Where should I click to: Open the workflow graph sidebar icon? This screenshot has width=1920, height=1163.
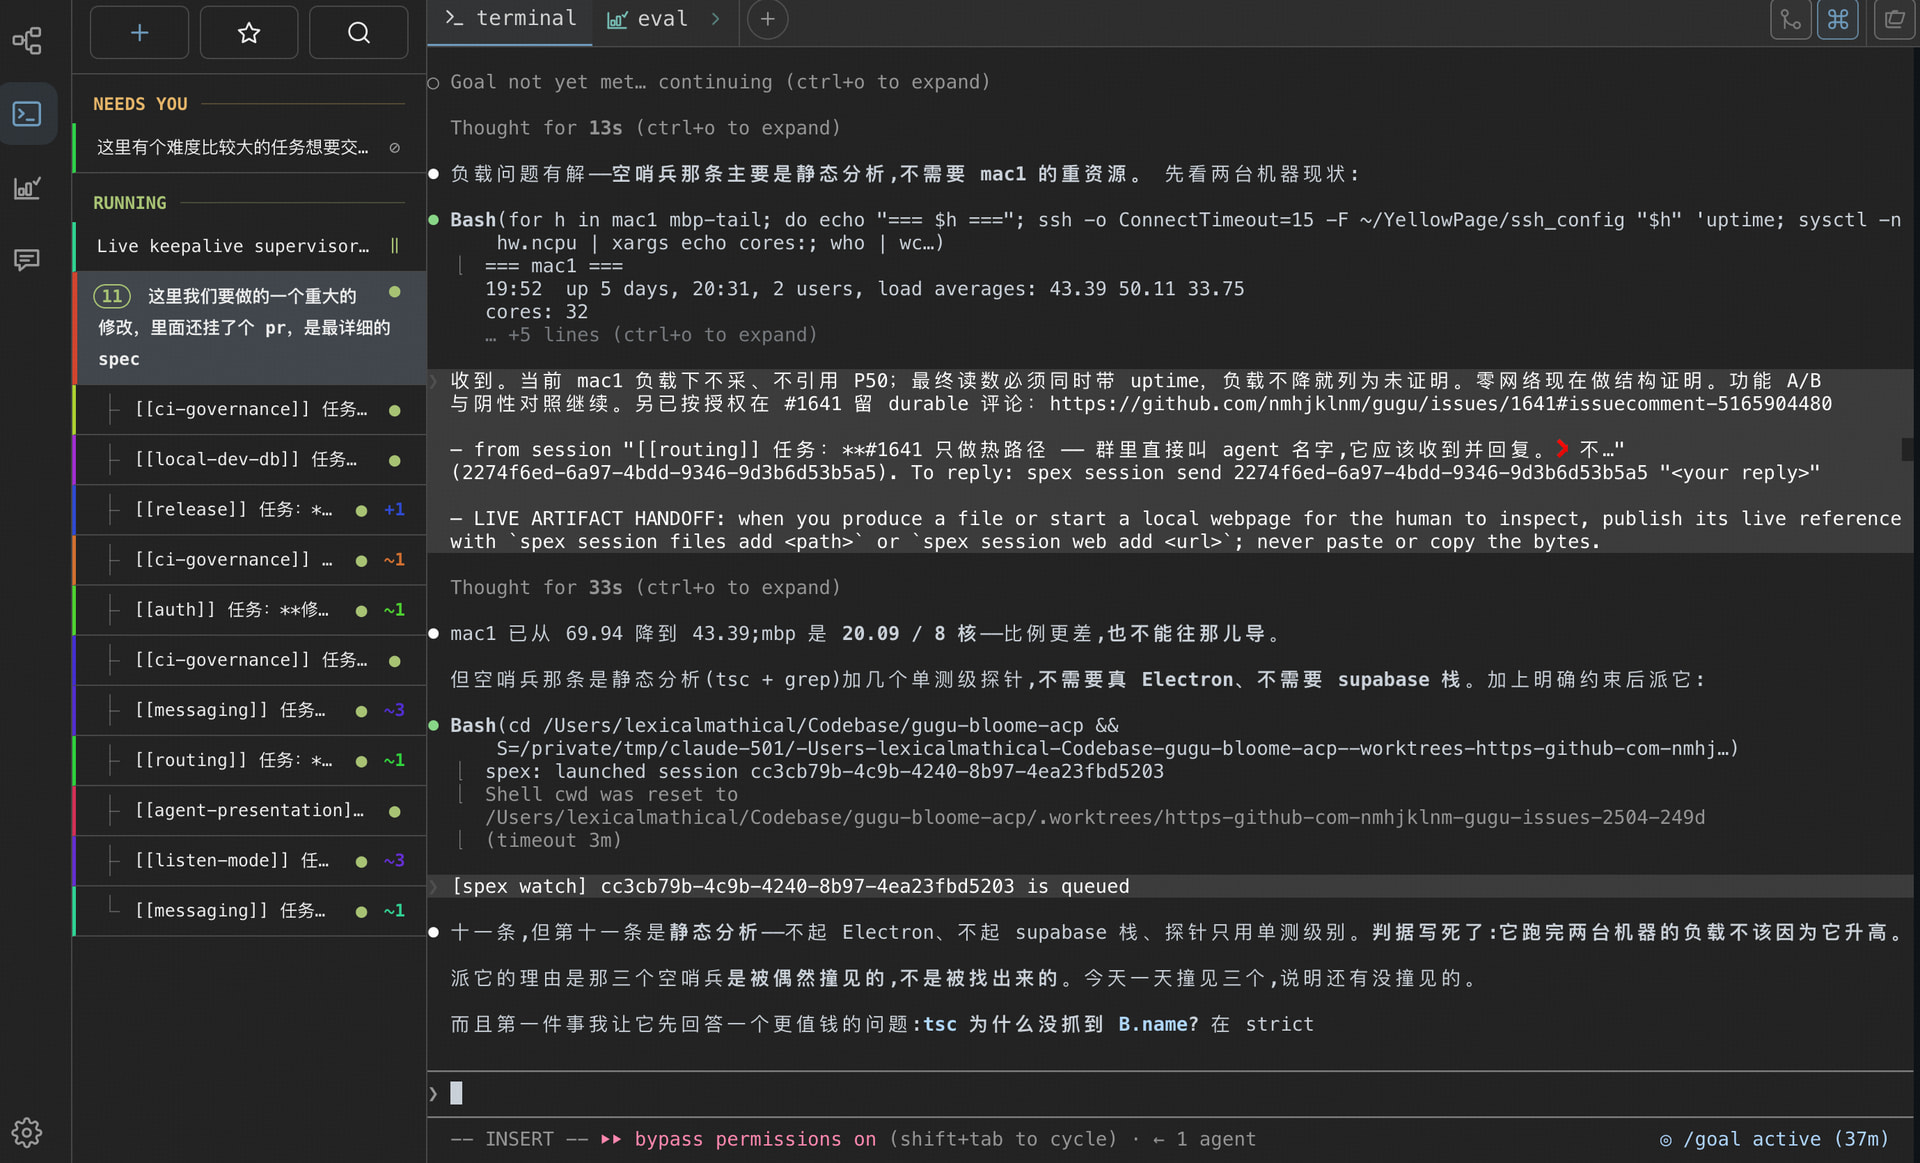click(x=27, y=41)
